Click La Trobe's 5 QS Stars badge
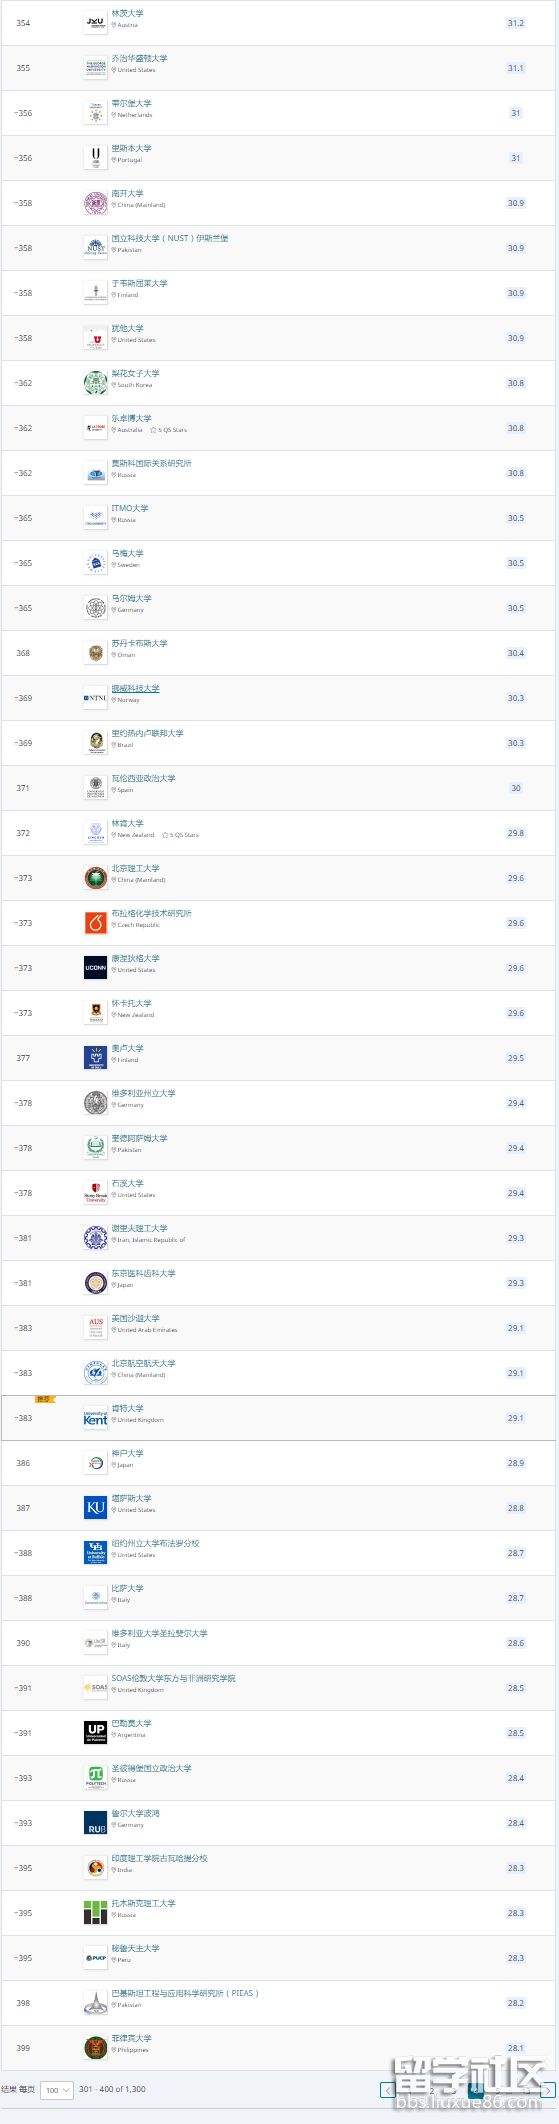 pyautogui.click(x=168, y=430)
